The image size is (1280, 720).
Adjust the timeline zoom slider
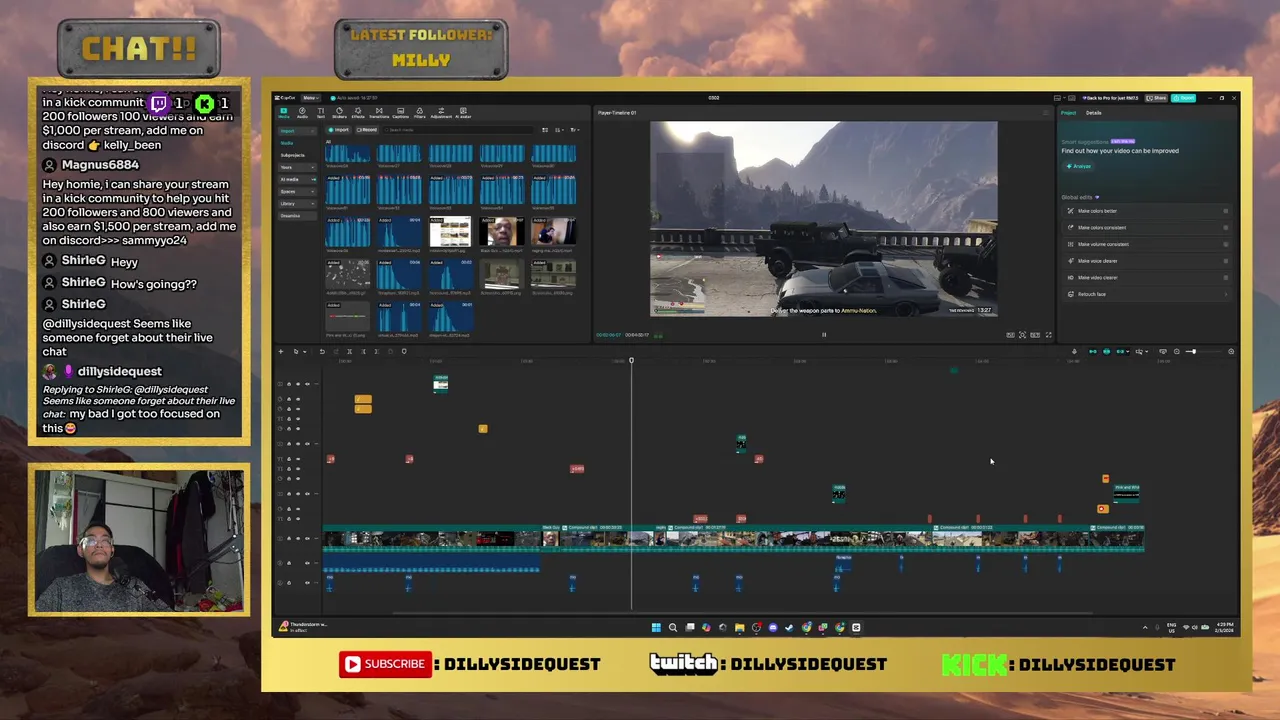click(1192, 351)
